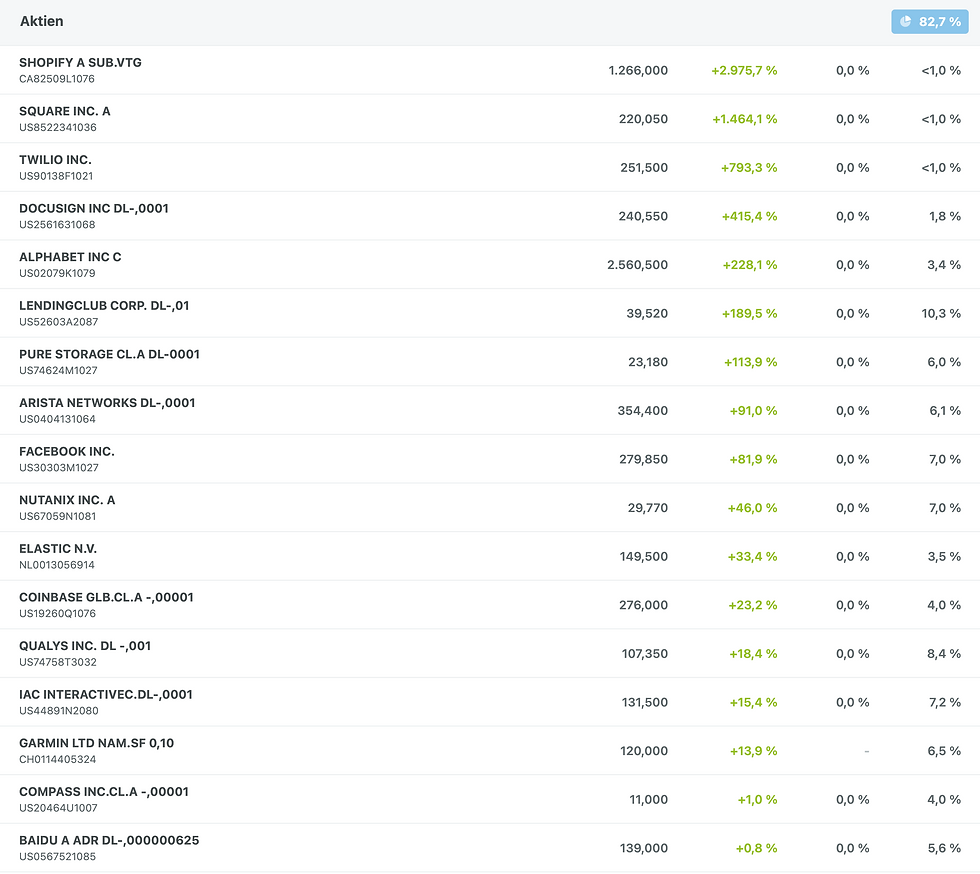Click ISIN US44891N2080
980x874 pixels.
coord(59,711)
